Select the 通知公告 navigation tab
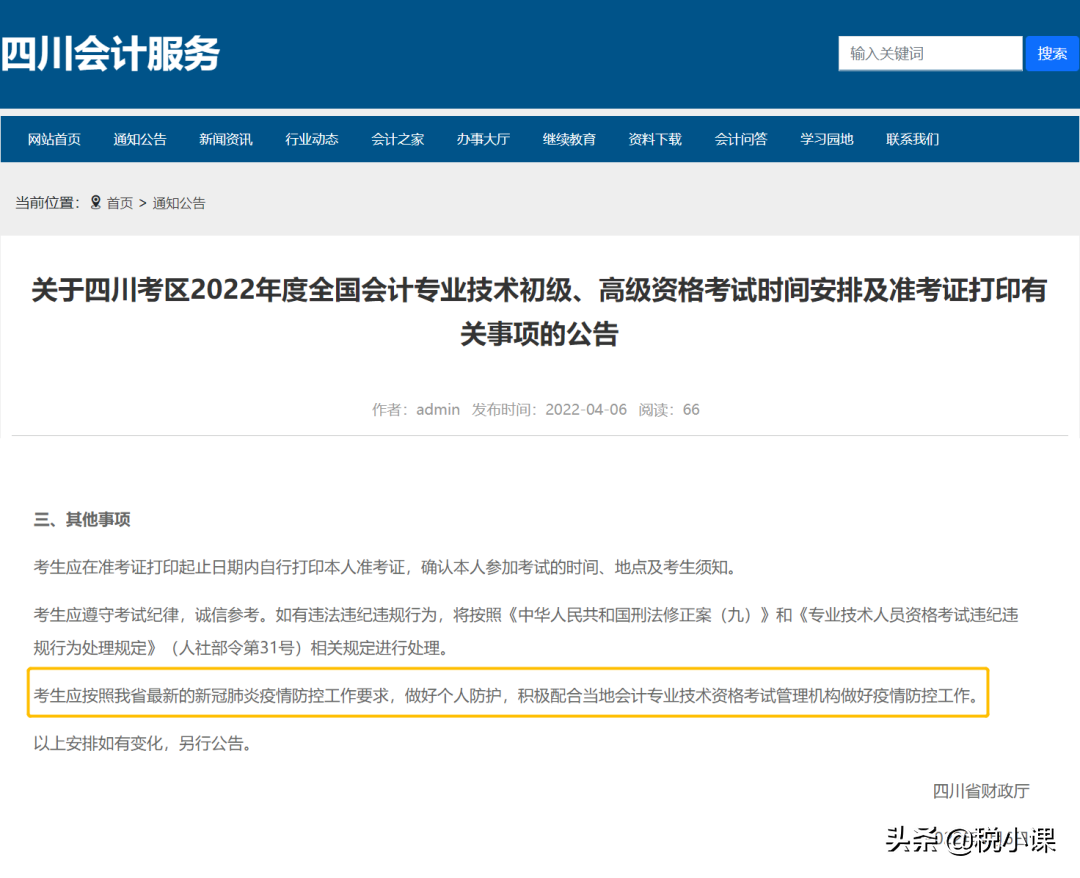The image size is (1080, 878). tap(140, 139)
